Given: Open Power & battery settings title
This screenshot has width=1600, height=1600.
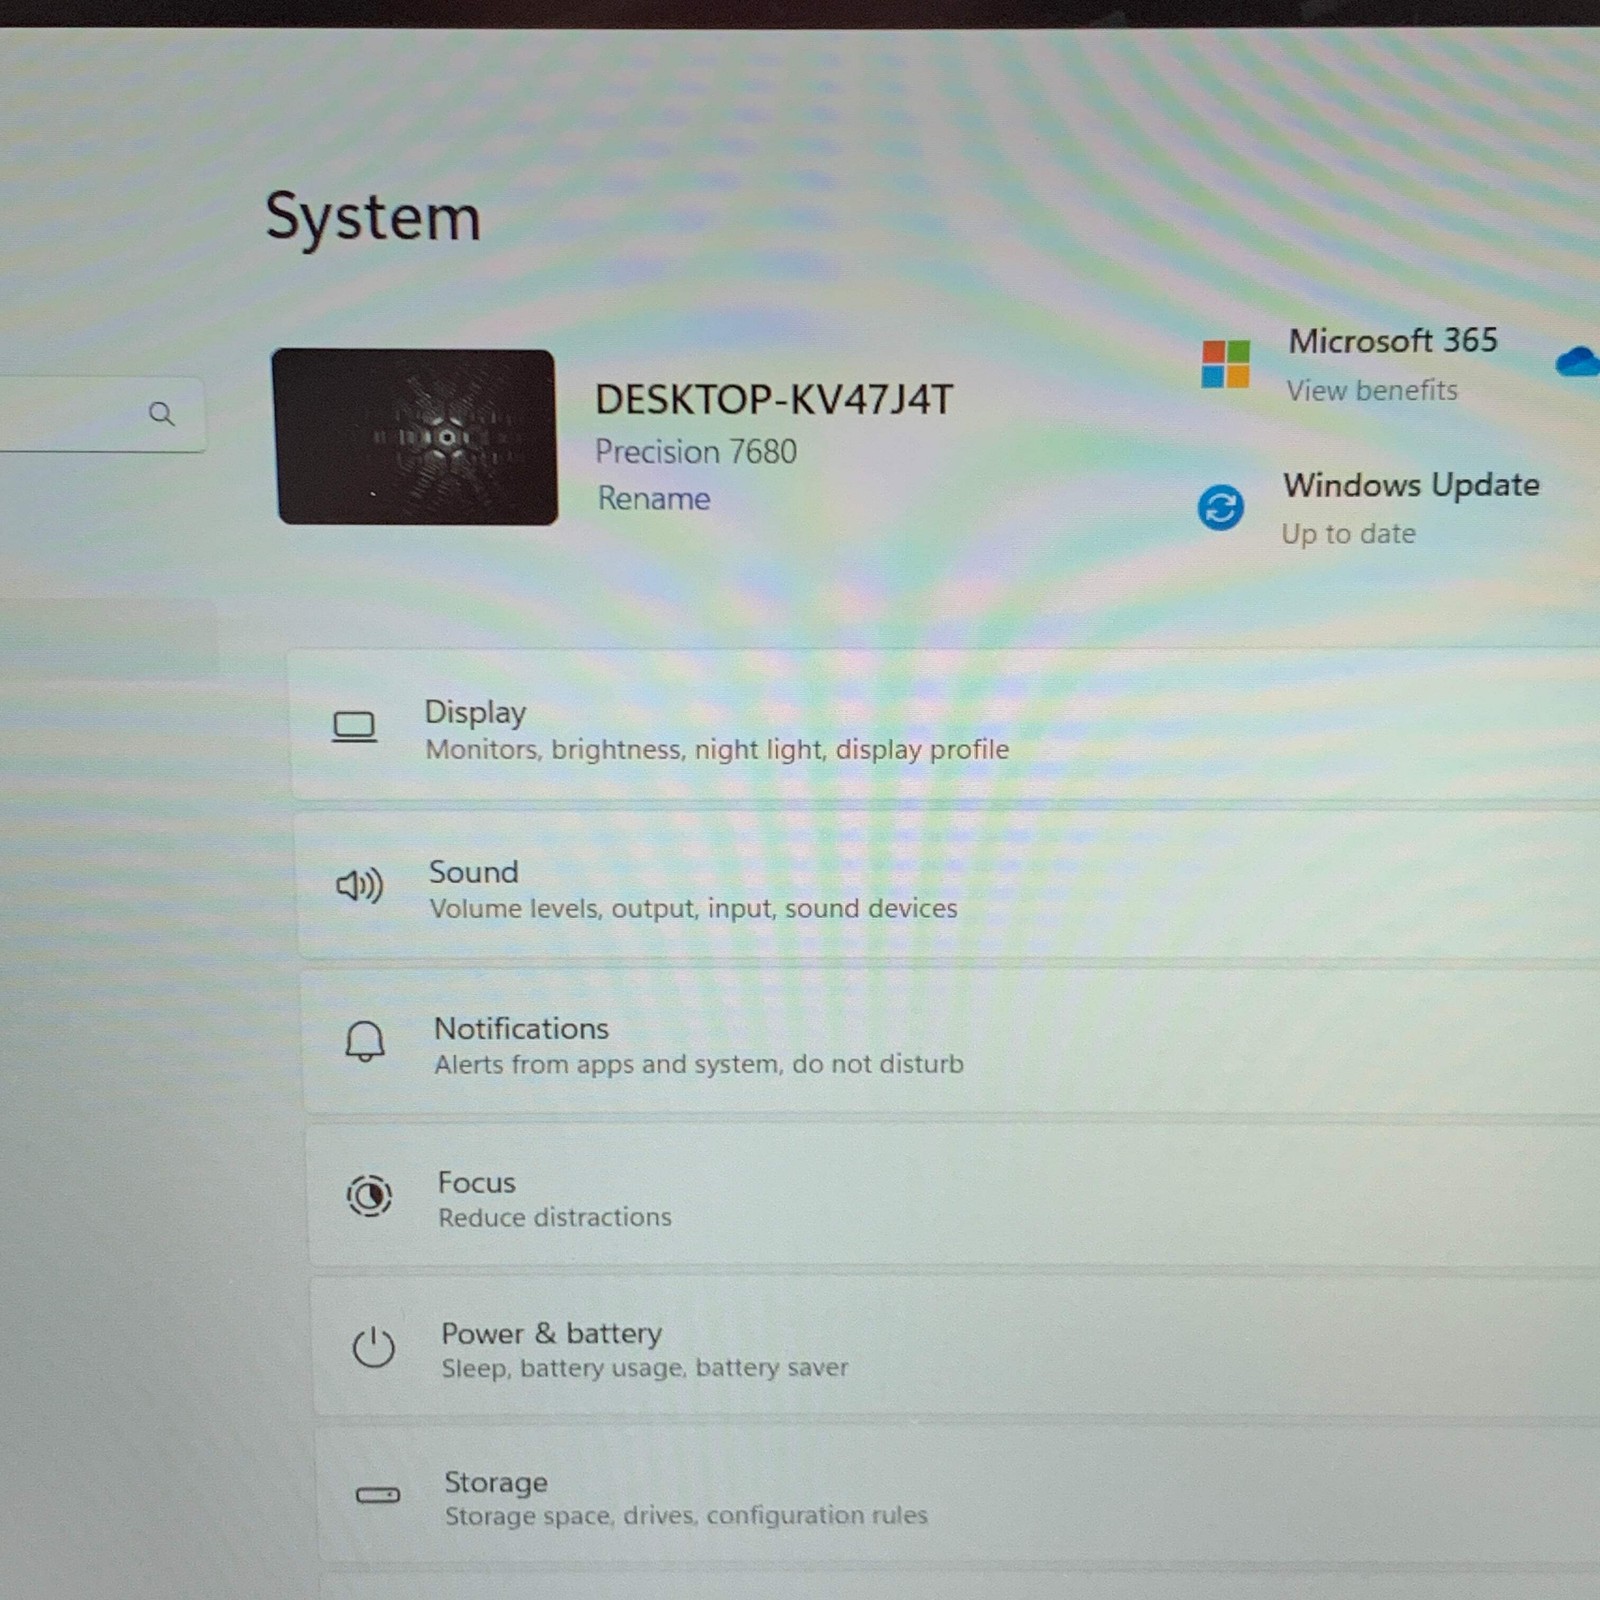Looking at the screenshot, I should [552, 1333].
